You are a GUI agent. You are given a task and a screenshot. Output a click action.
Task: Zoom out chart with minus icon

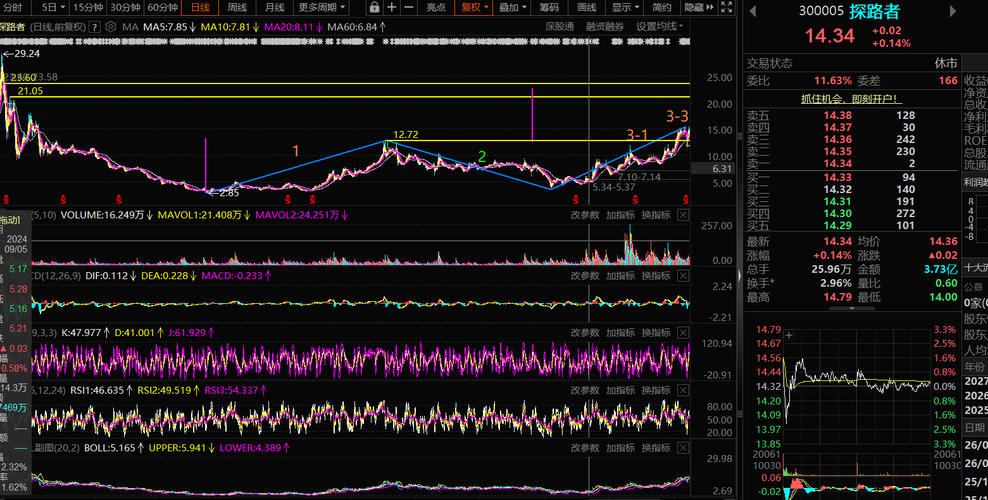(409, 8)
